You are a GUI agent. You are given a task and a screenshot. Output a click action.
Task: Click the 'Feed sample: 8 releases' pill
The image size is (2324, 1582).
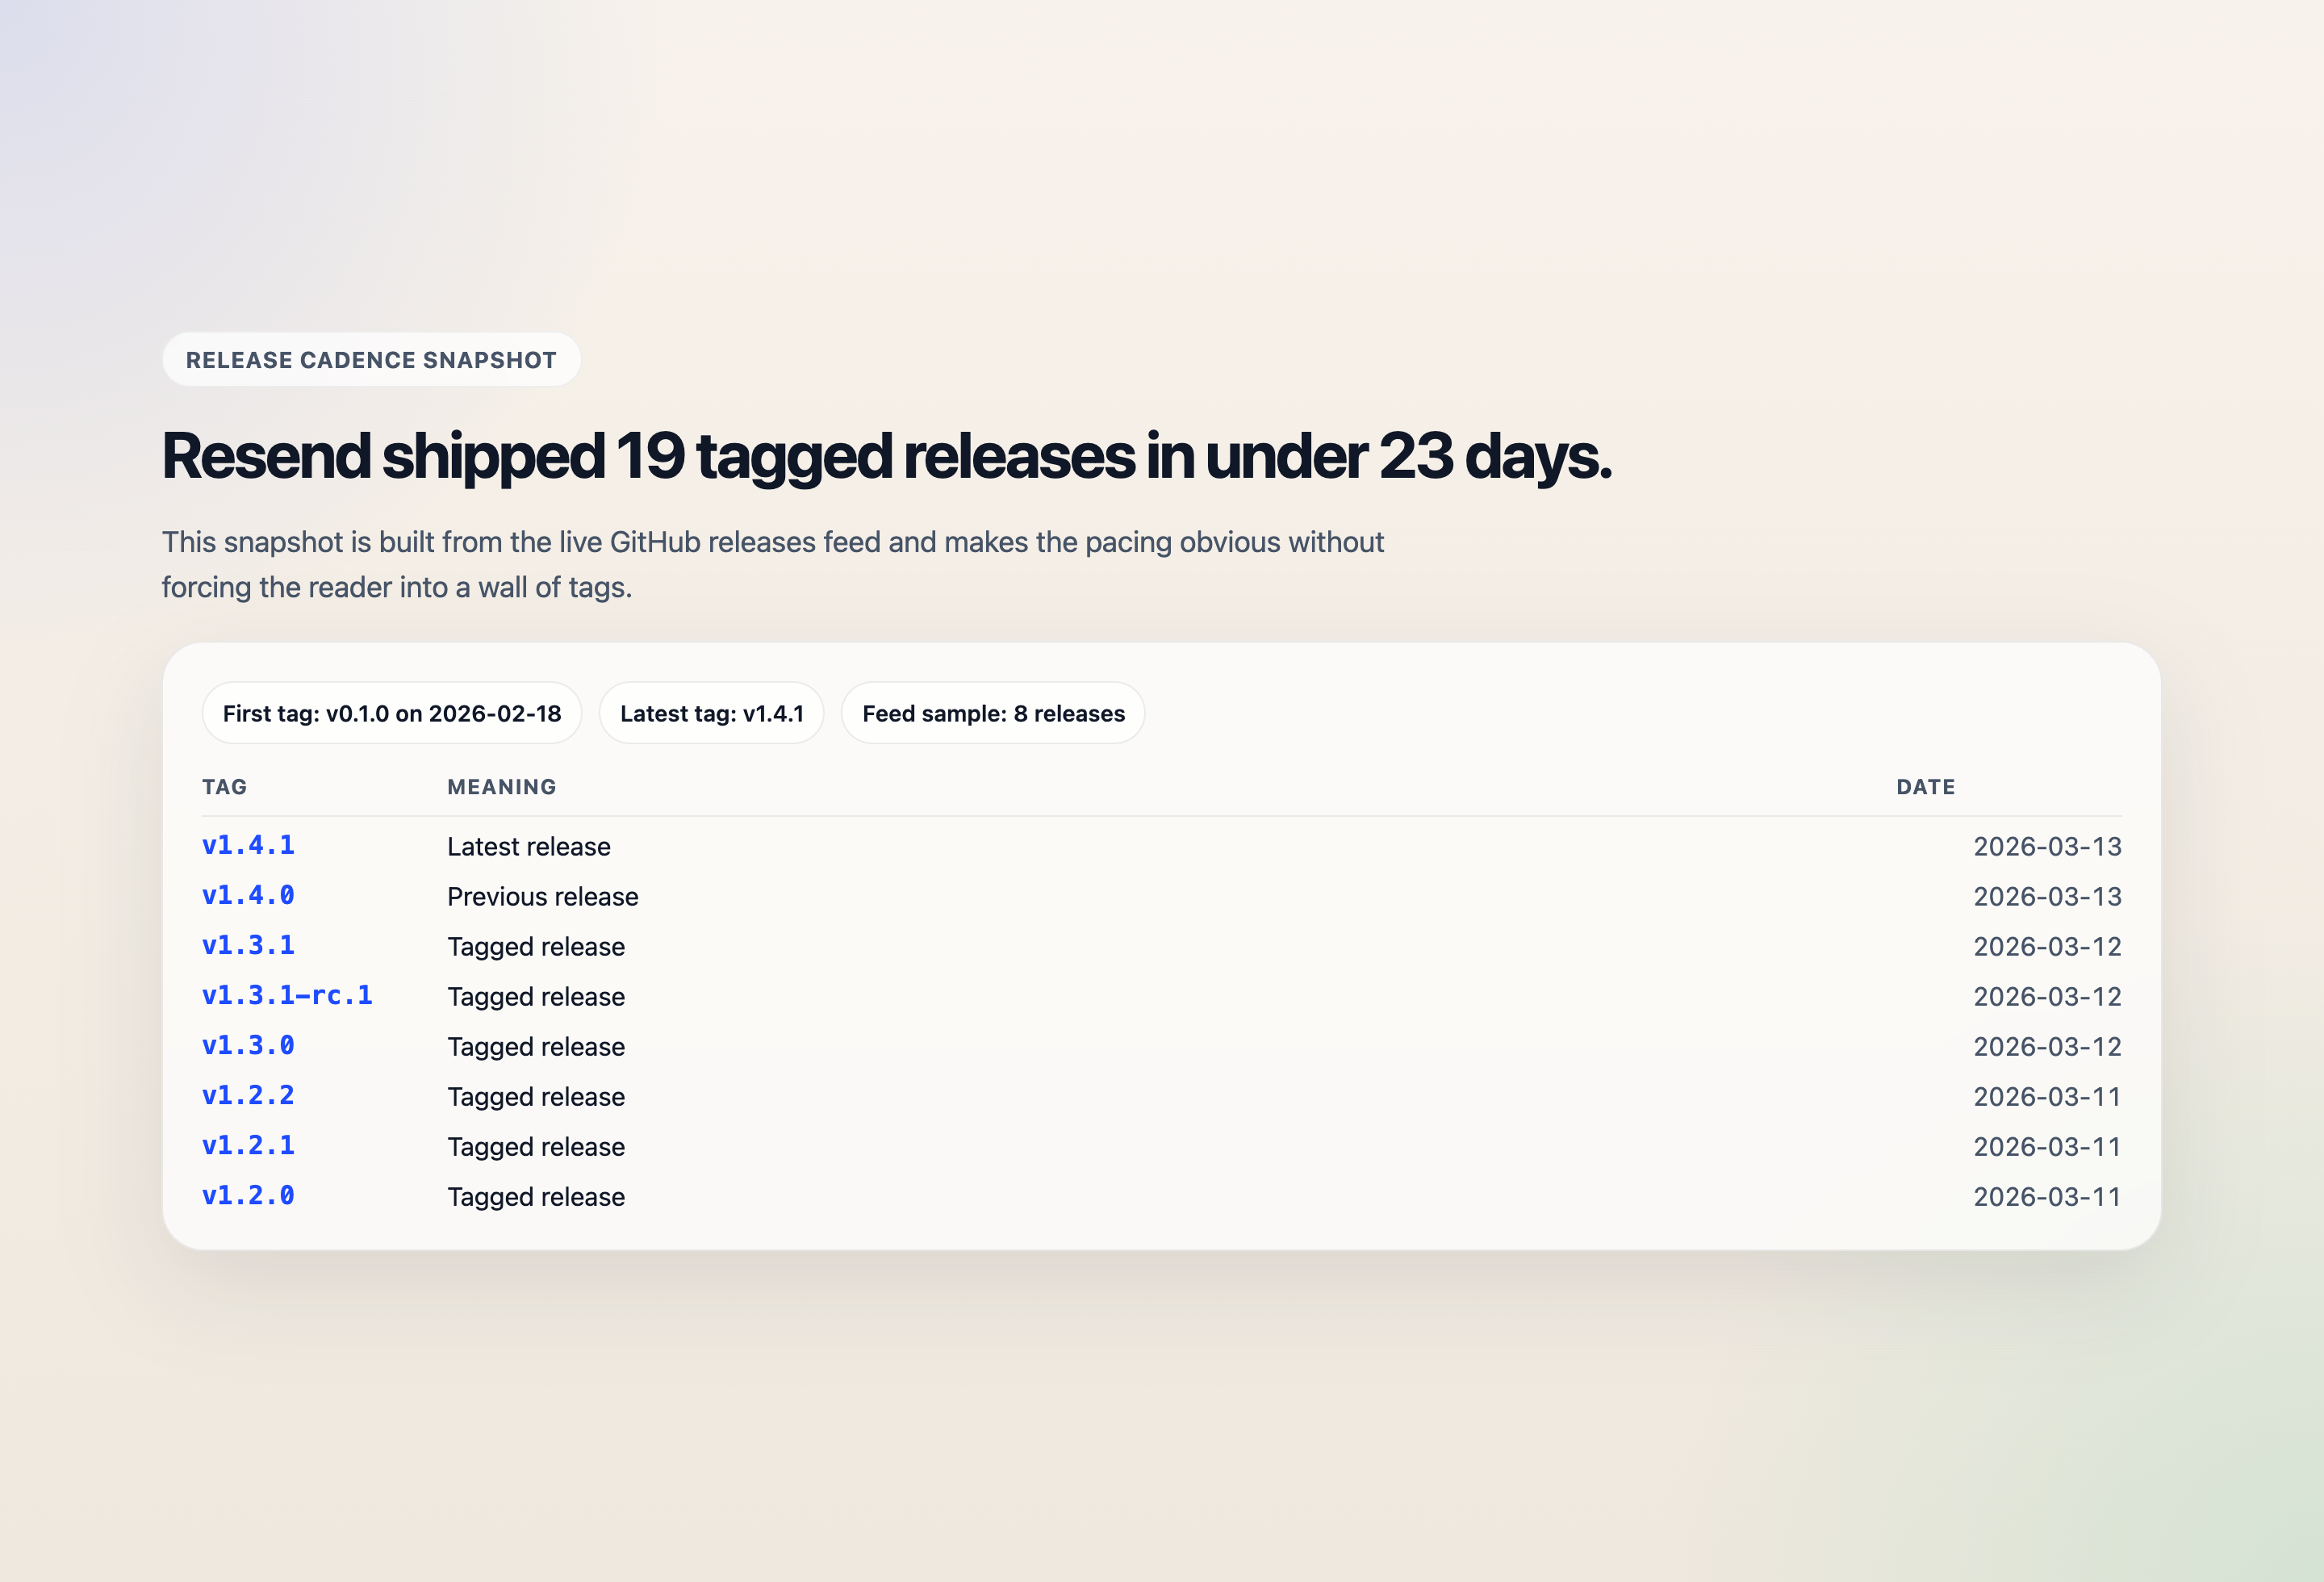pyautogui.click(x=993, y=713)
